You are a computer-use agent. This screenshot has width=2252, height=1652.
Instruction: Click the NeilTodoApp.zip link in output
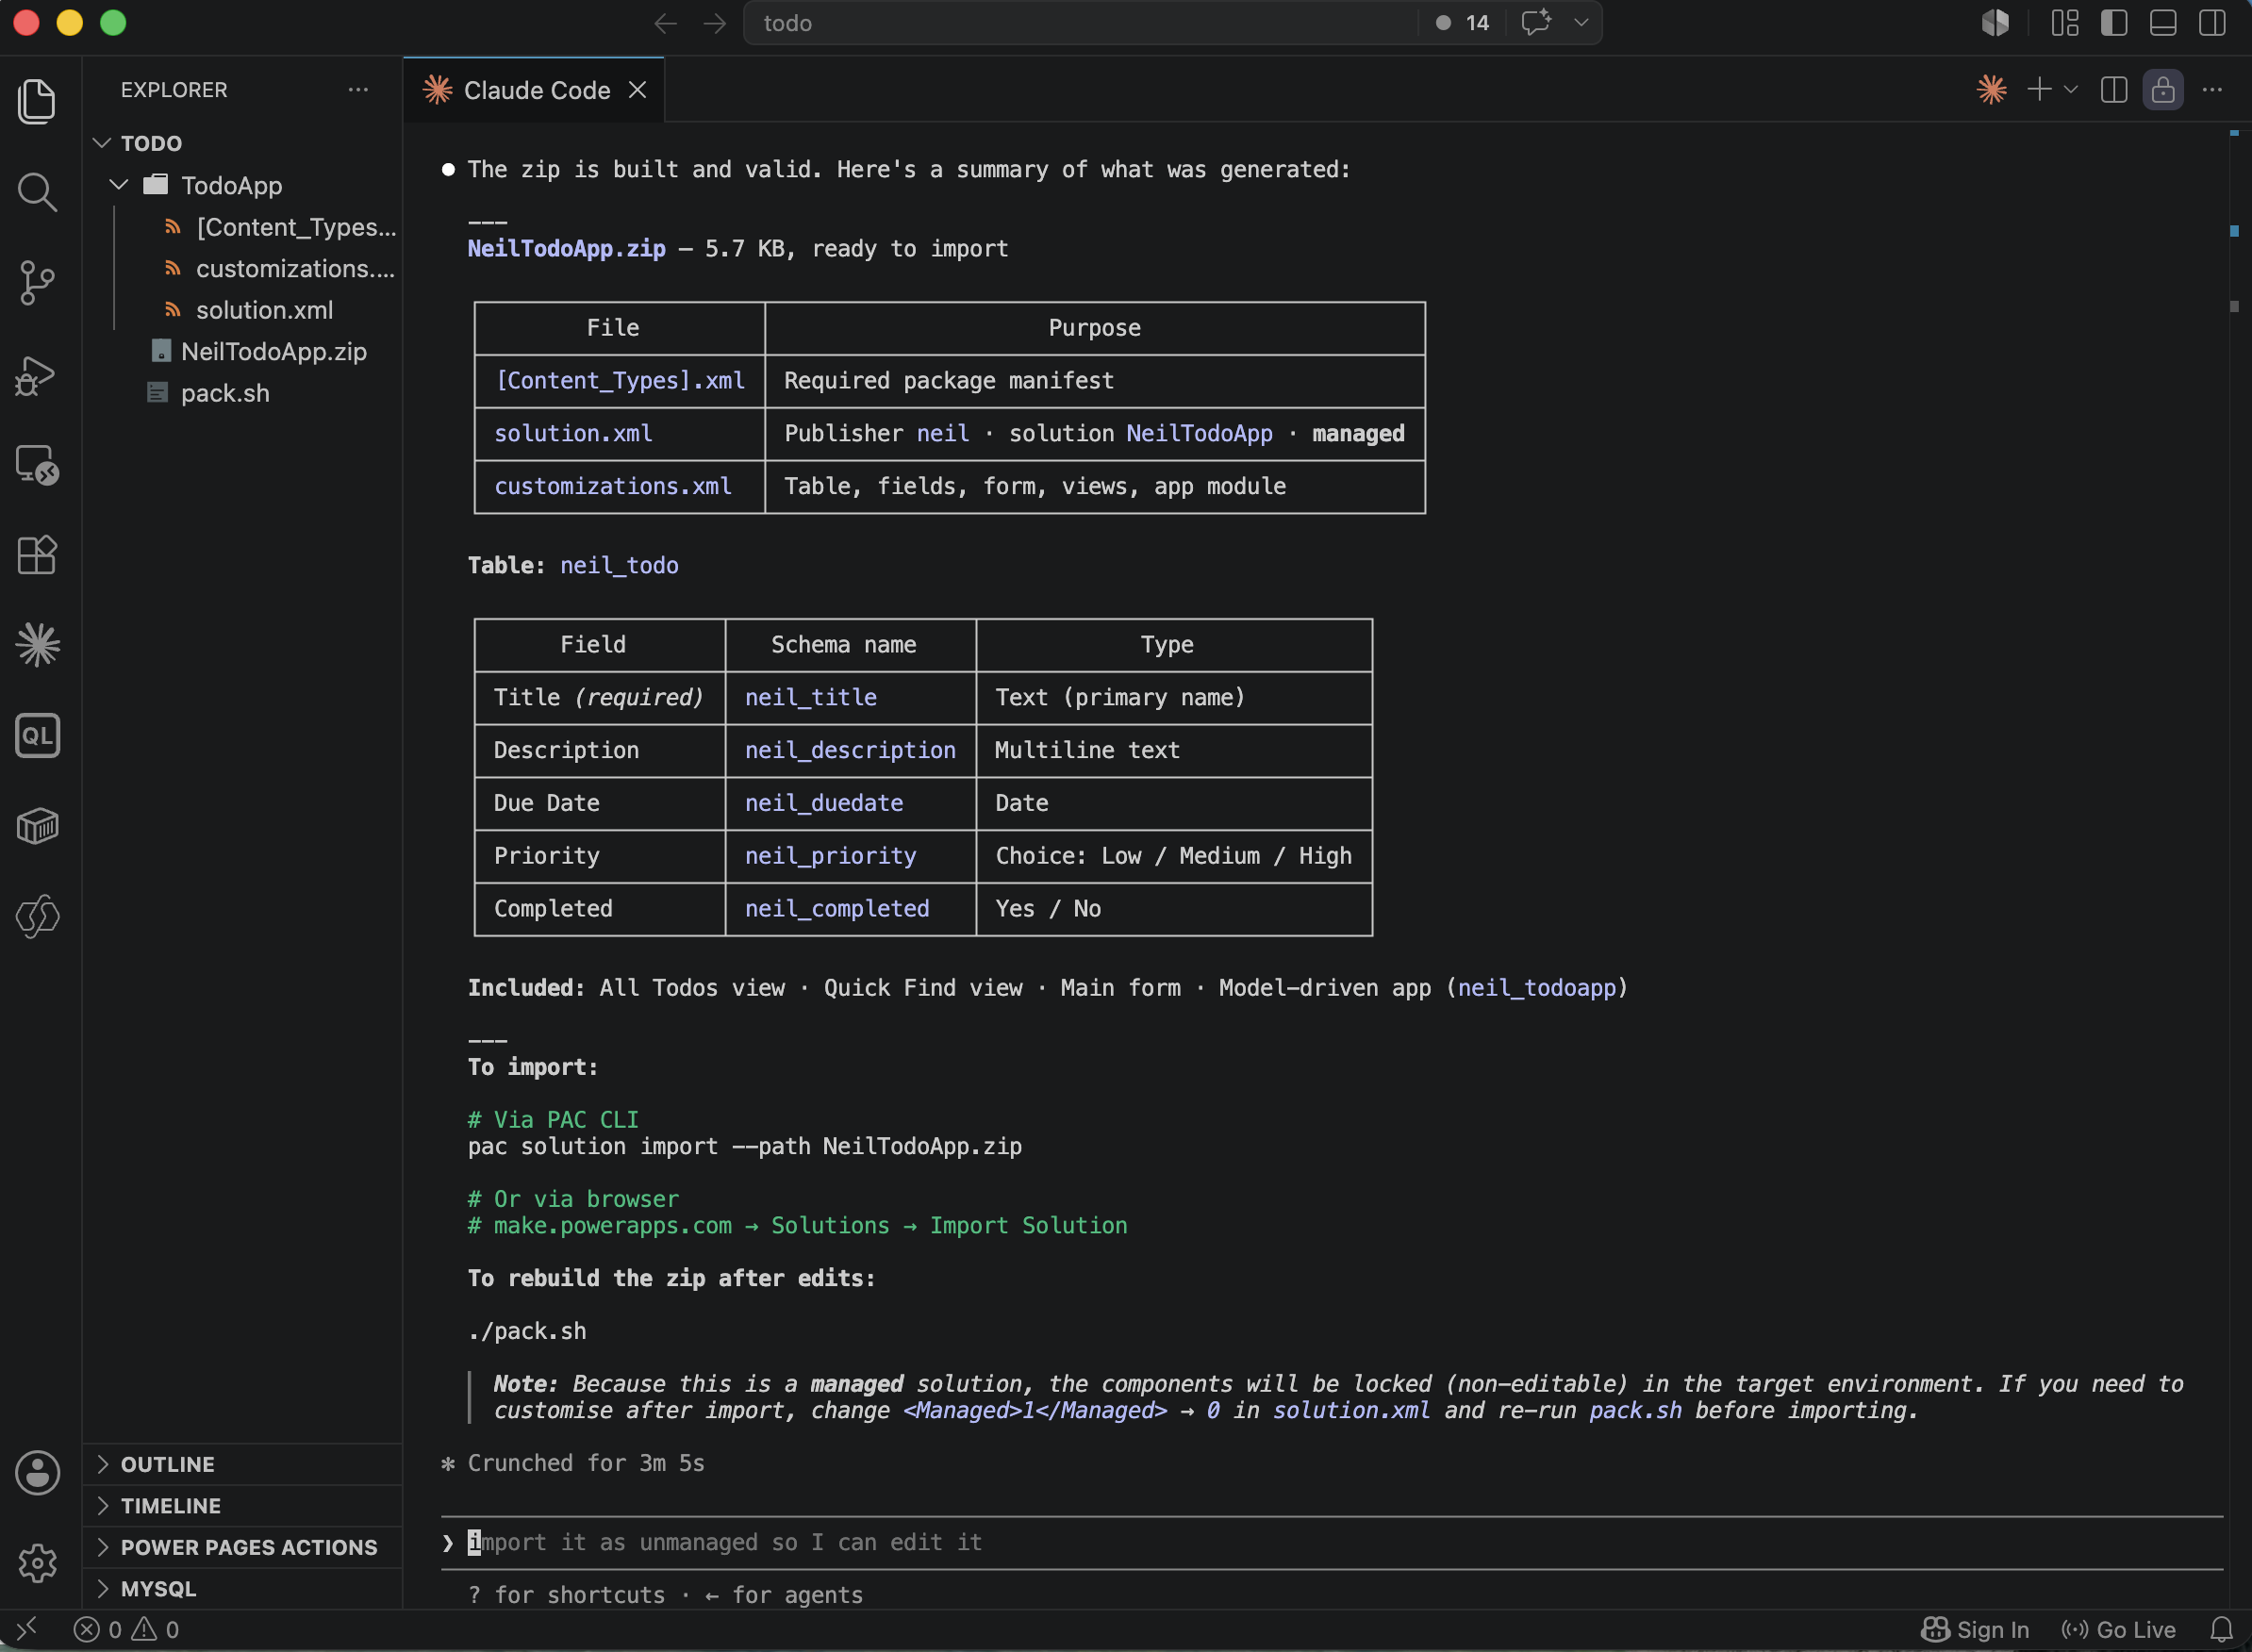click(x=566, y=249)
